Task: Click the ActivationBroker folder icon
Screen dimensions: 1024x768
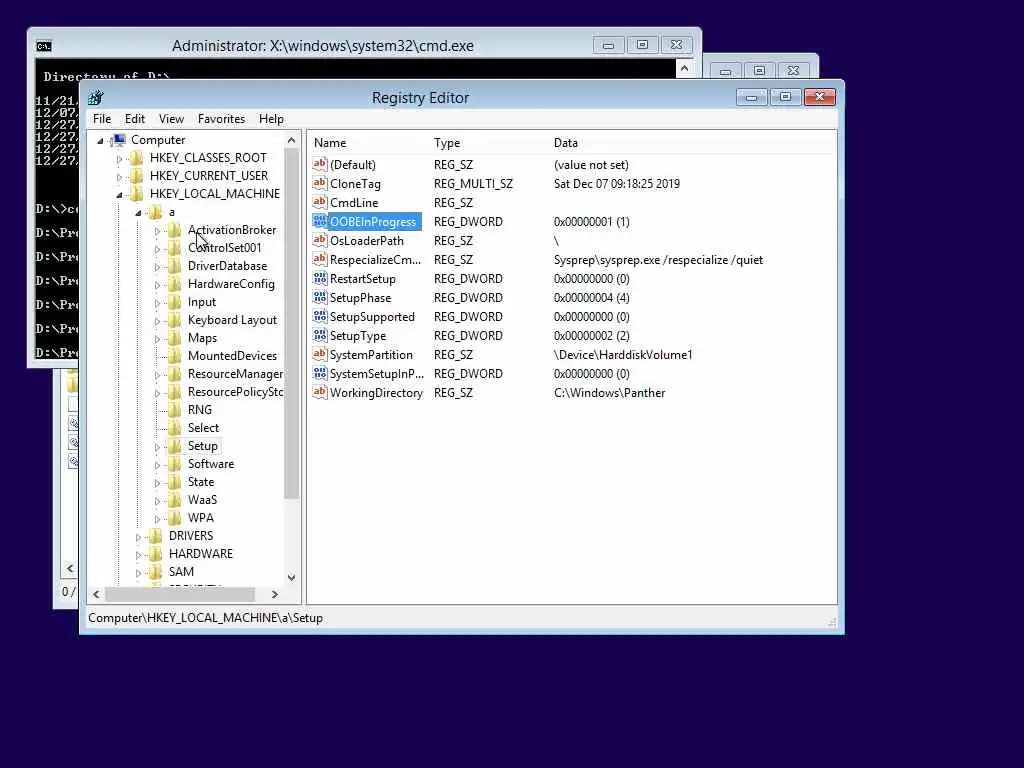Action: tap(174, 230)
